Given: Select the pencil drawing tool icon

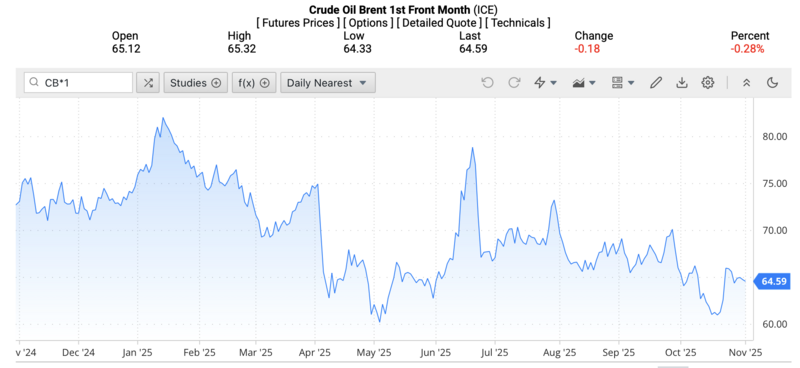Looking at the screenshot, I should coord(656,83).
